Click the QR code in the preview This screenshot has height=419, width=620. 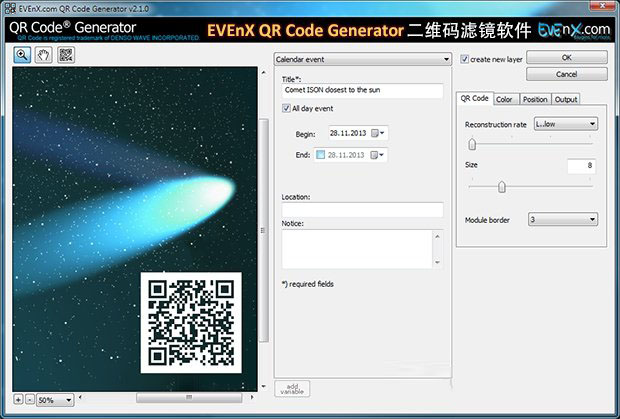click(x=191, y=323)
